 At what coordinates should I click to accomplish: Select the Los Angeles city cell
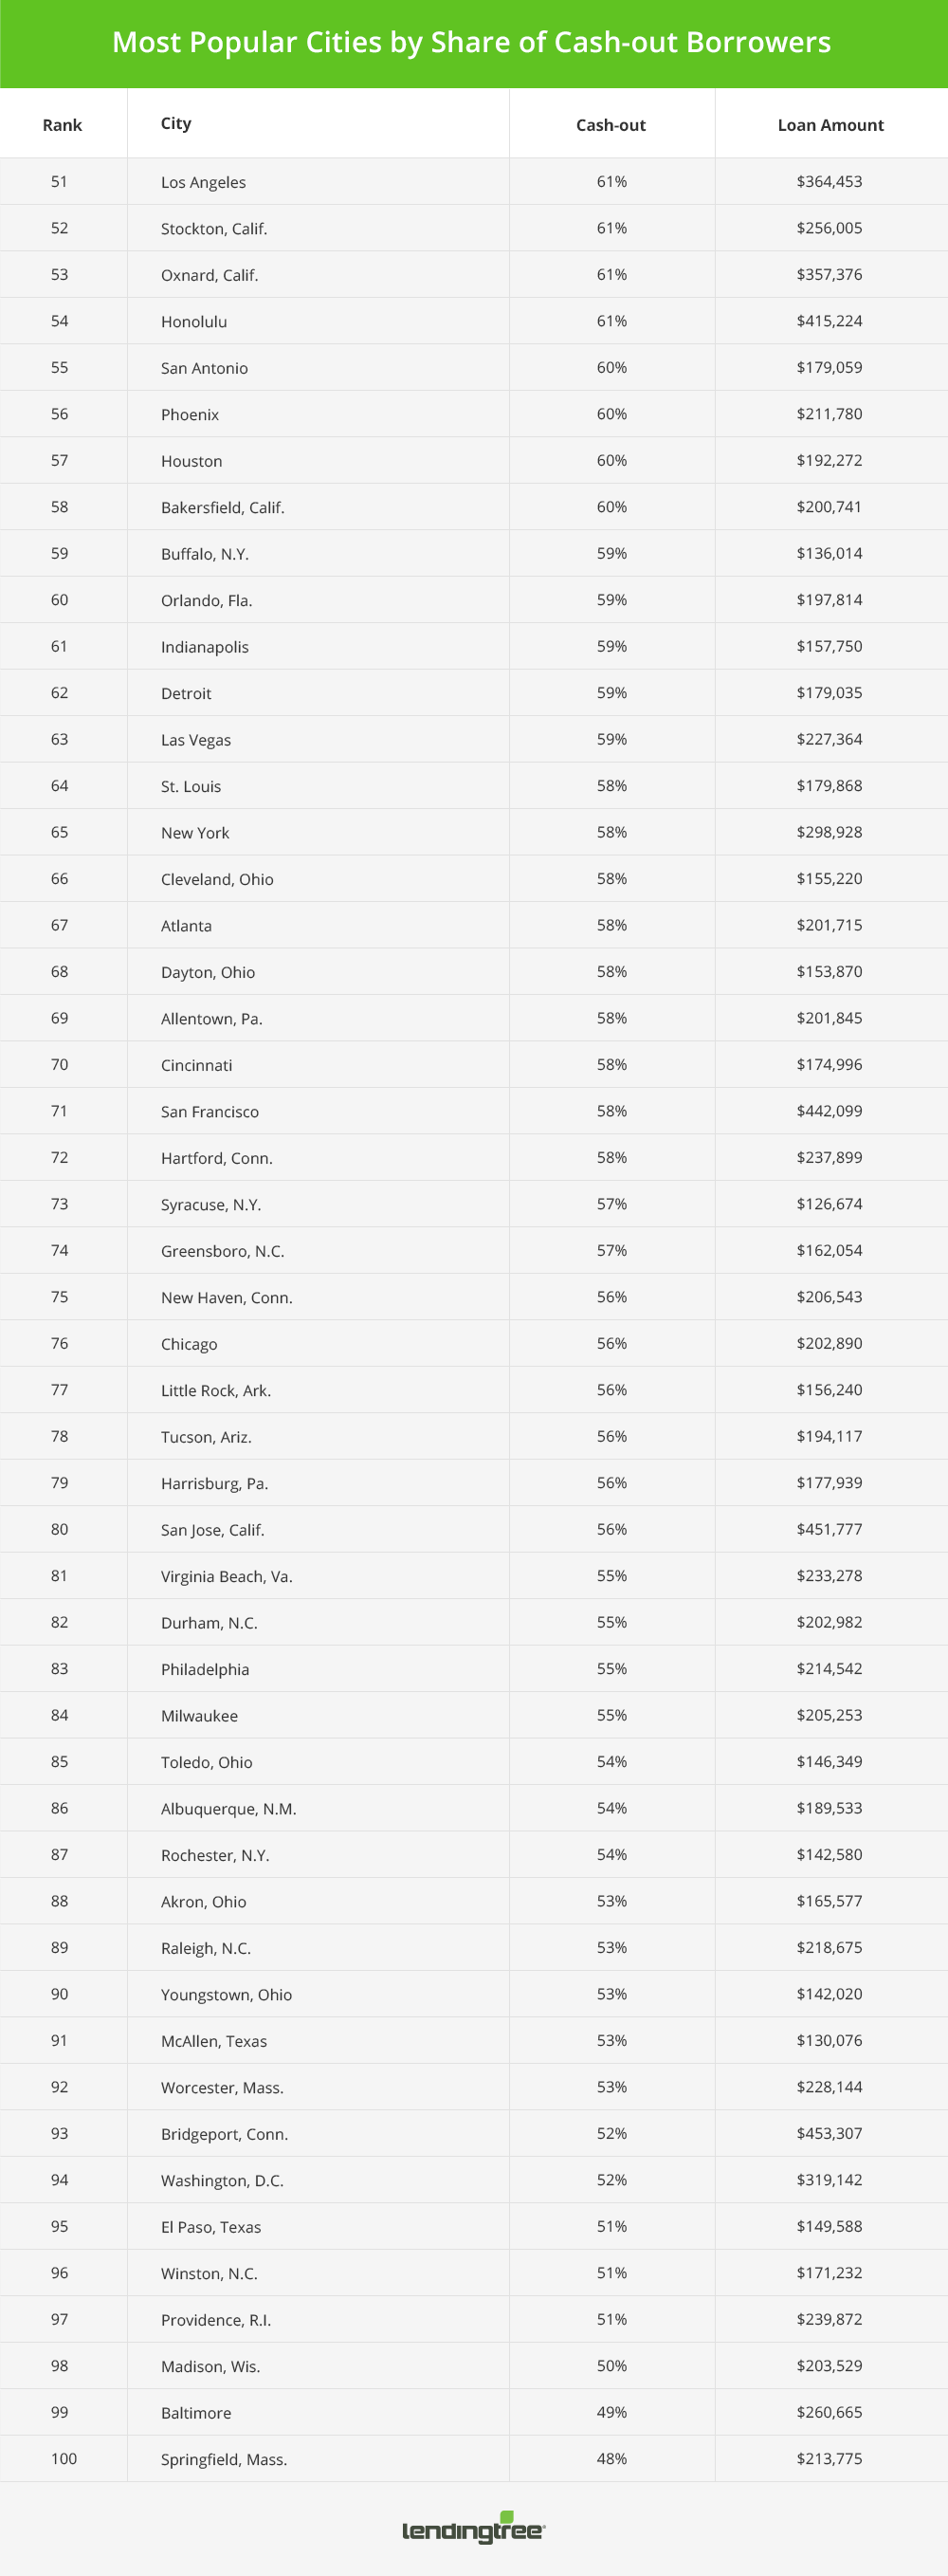pos(203,182)
